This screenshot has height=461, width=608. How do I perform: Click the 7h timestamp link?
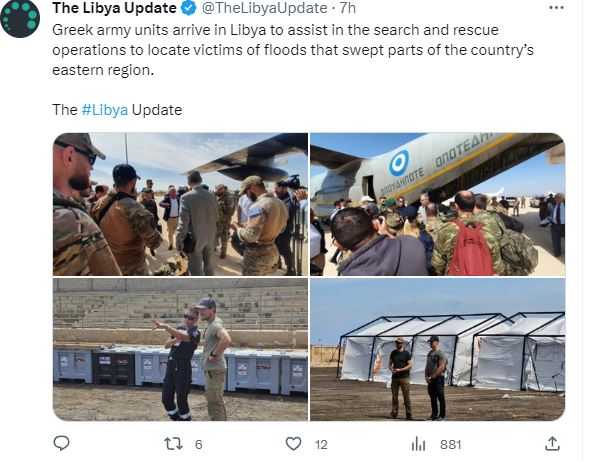[x=347, y=8]
